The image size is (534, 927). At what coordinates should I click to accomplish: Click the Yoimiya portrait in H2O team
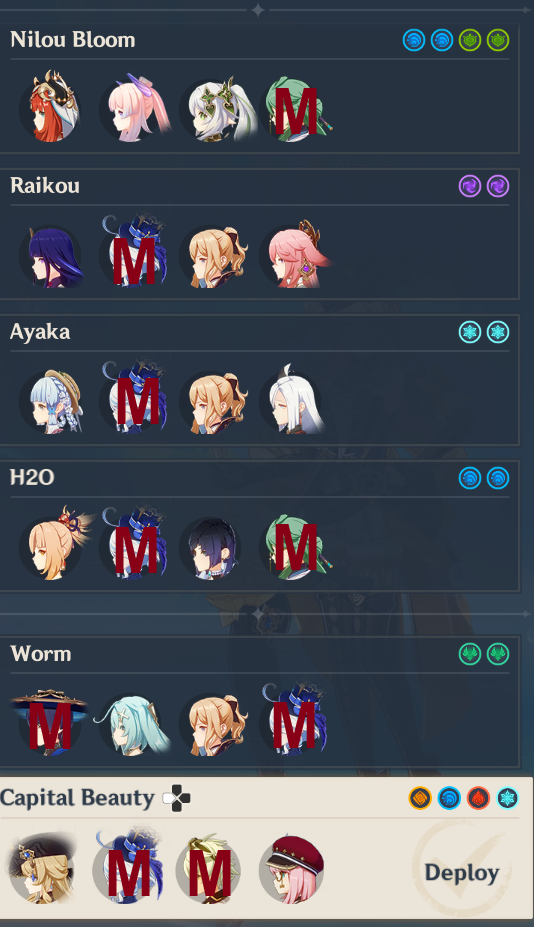pos(53,545)
